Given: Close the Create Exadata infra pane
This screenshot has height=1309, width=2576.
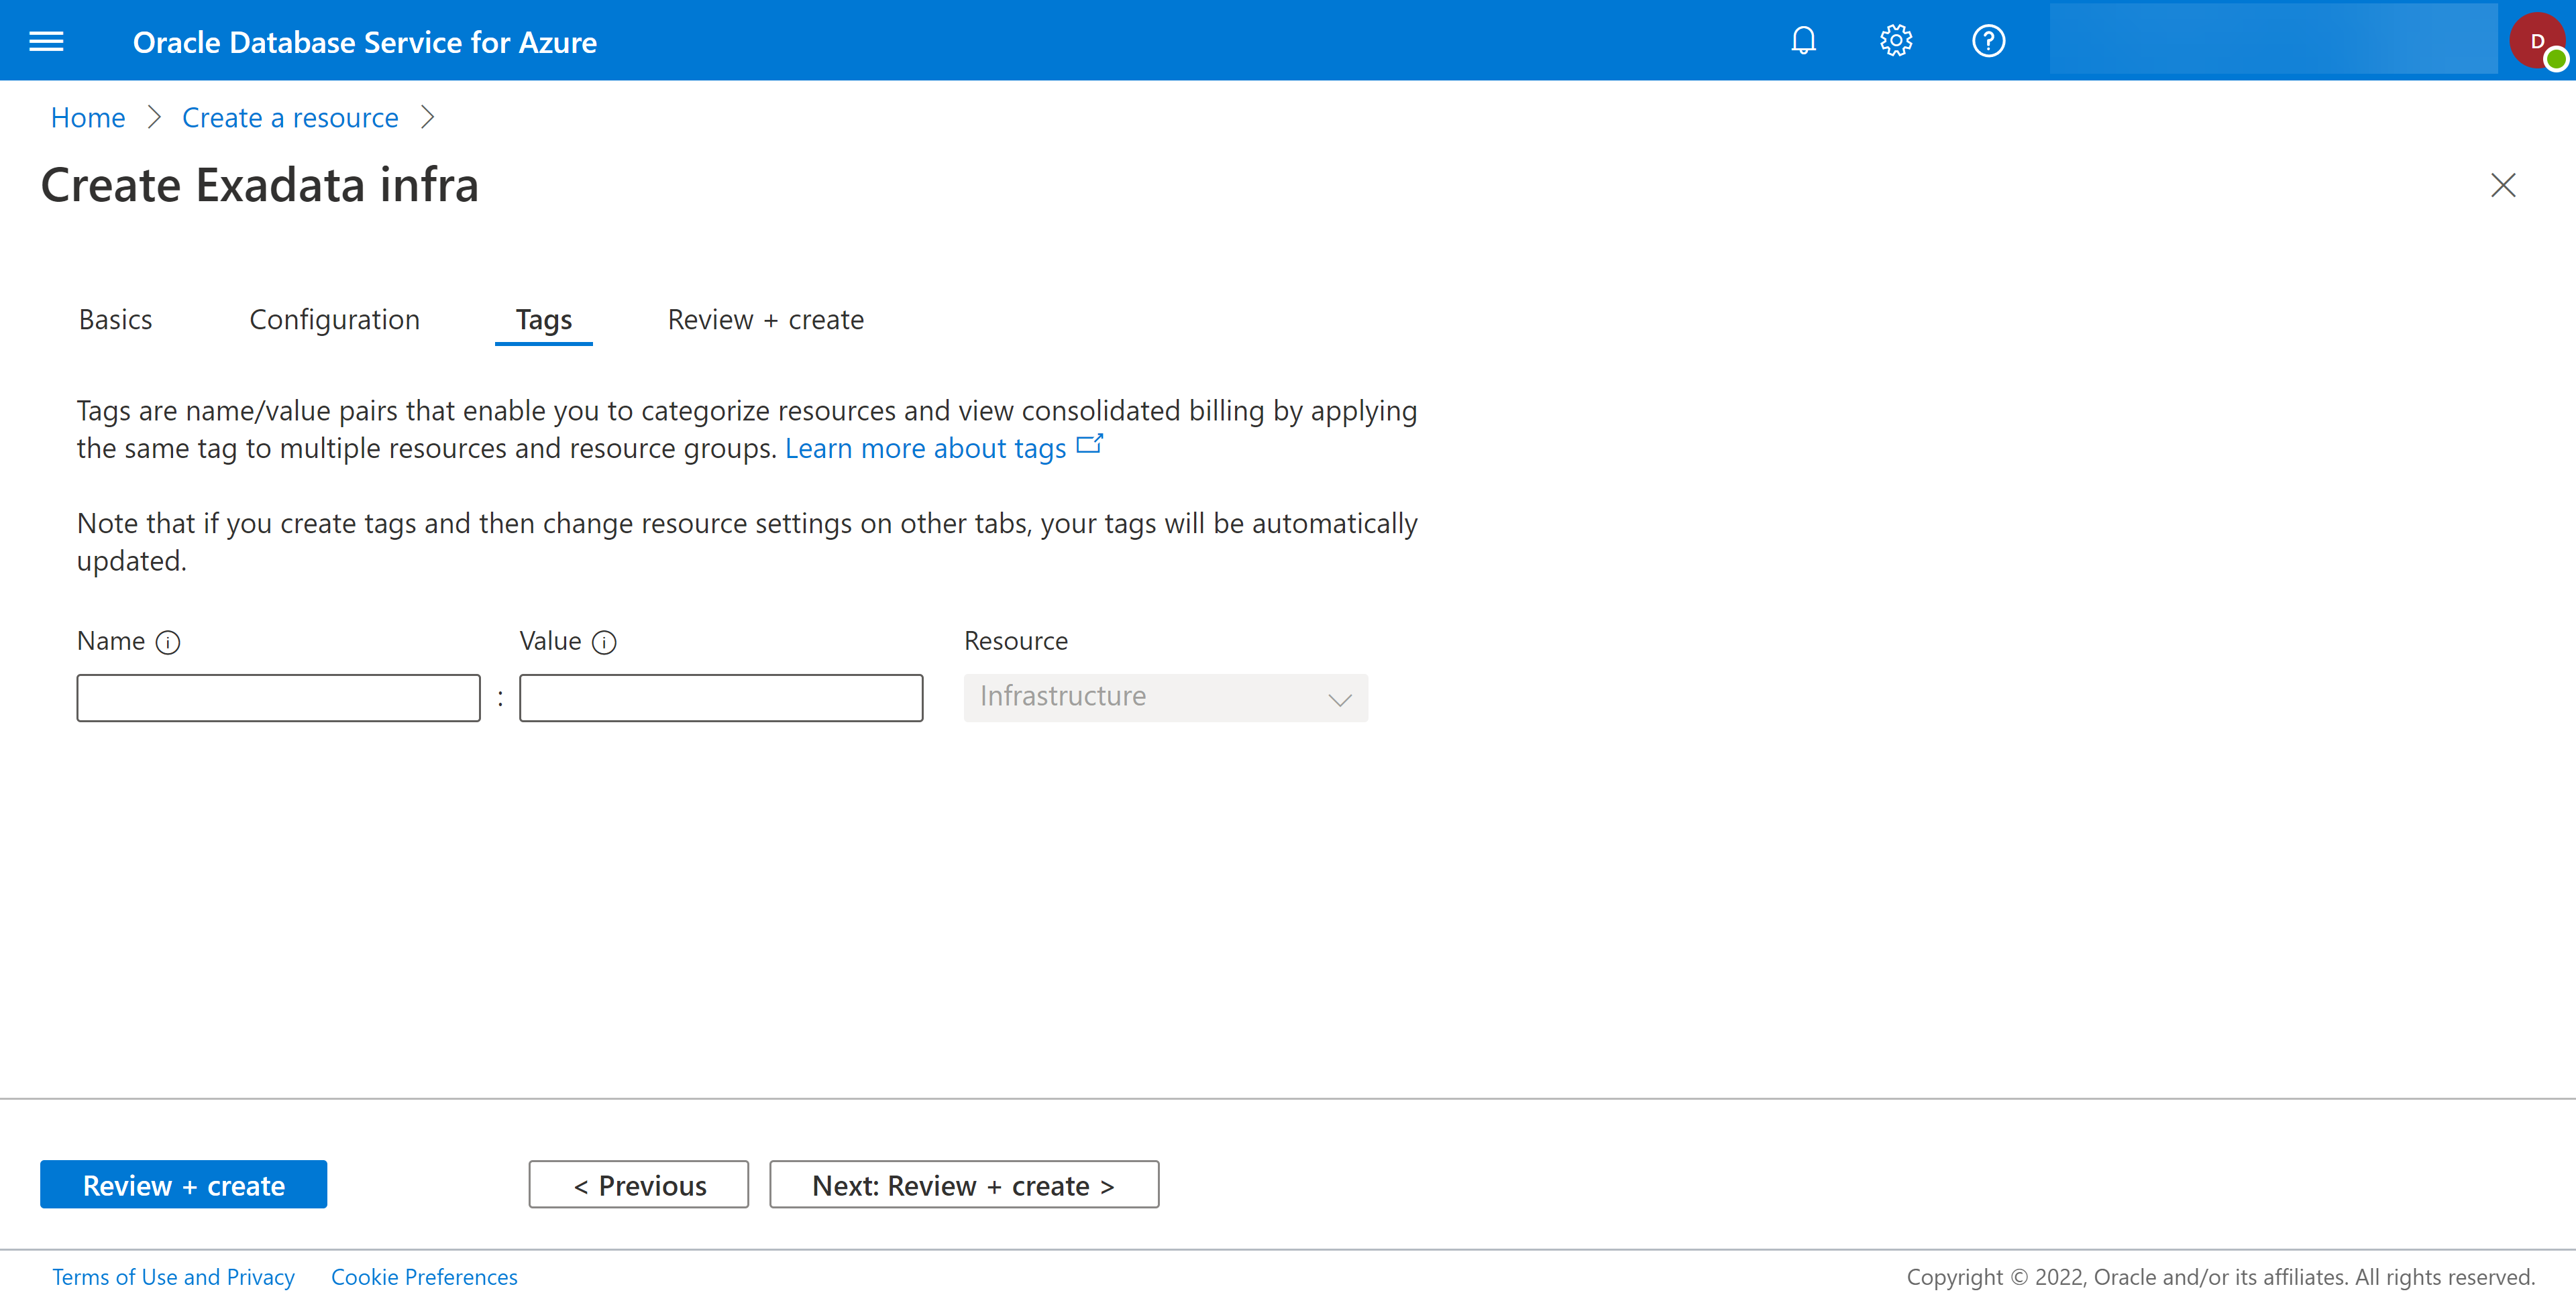Looking at the screenshot, I should pyautogui.click(x=2502, y=185).
